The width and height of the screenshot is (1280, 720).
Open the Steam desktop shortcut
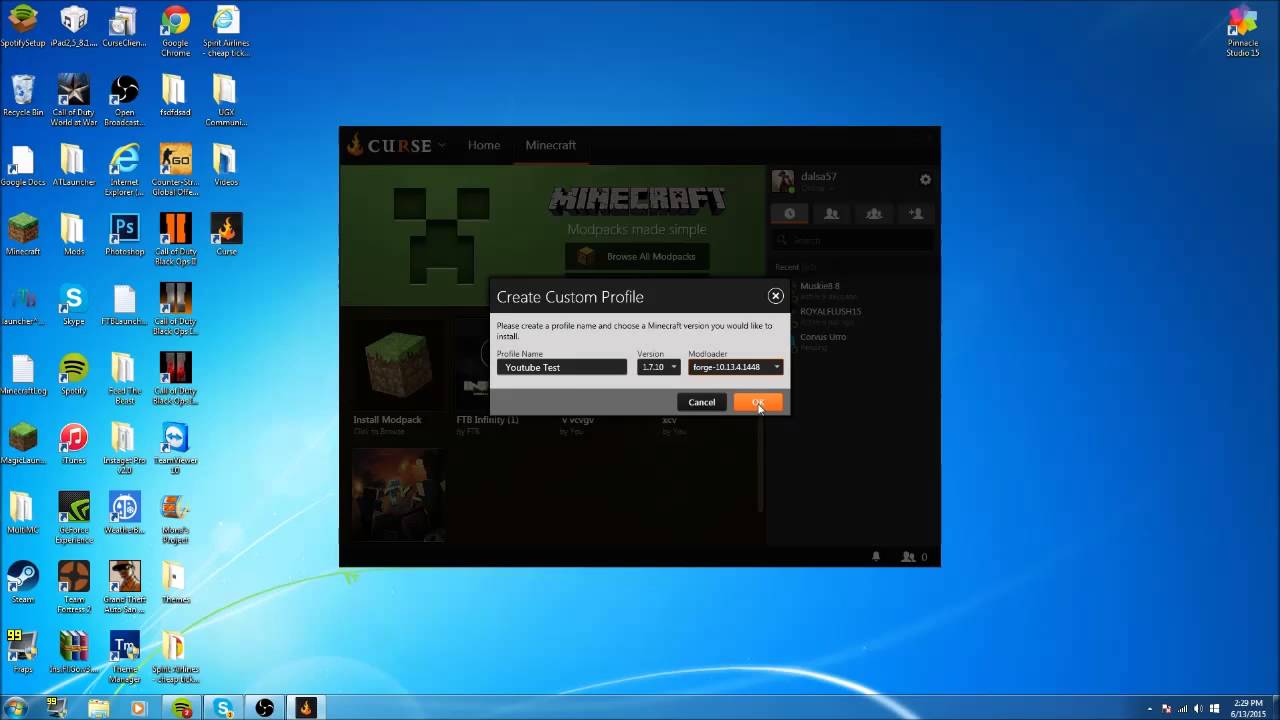[x=22, y=582]
